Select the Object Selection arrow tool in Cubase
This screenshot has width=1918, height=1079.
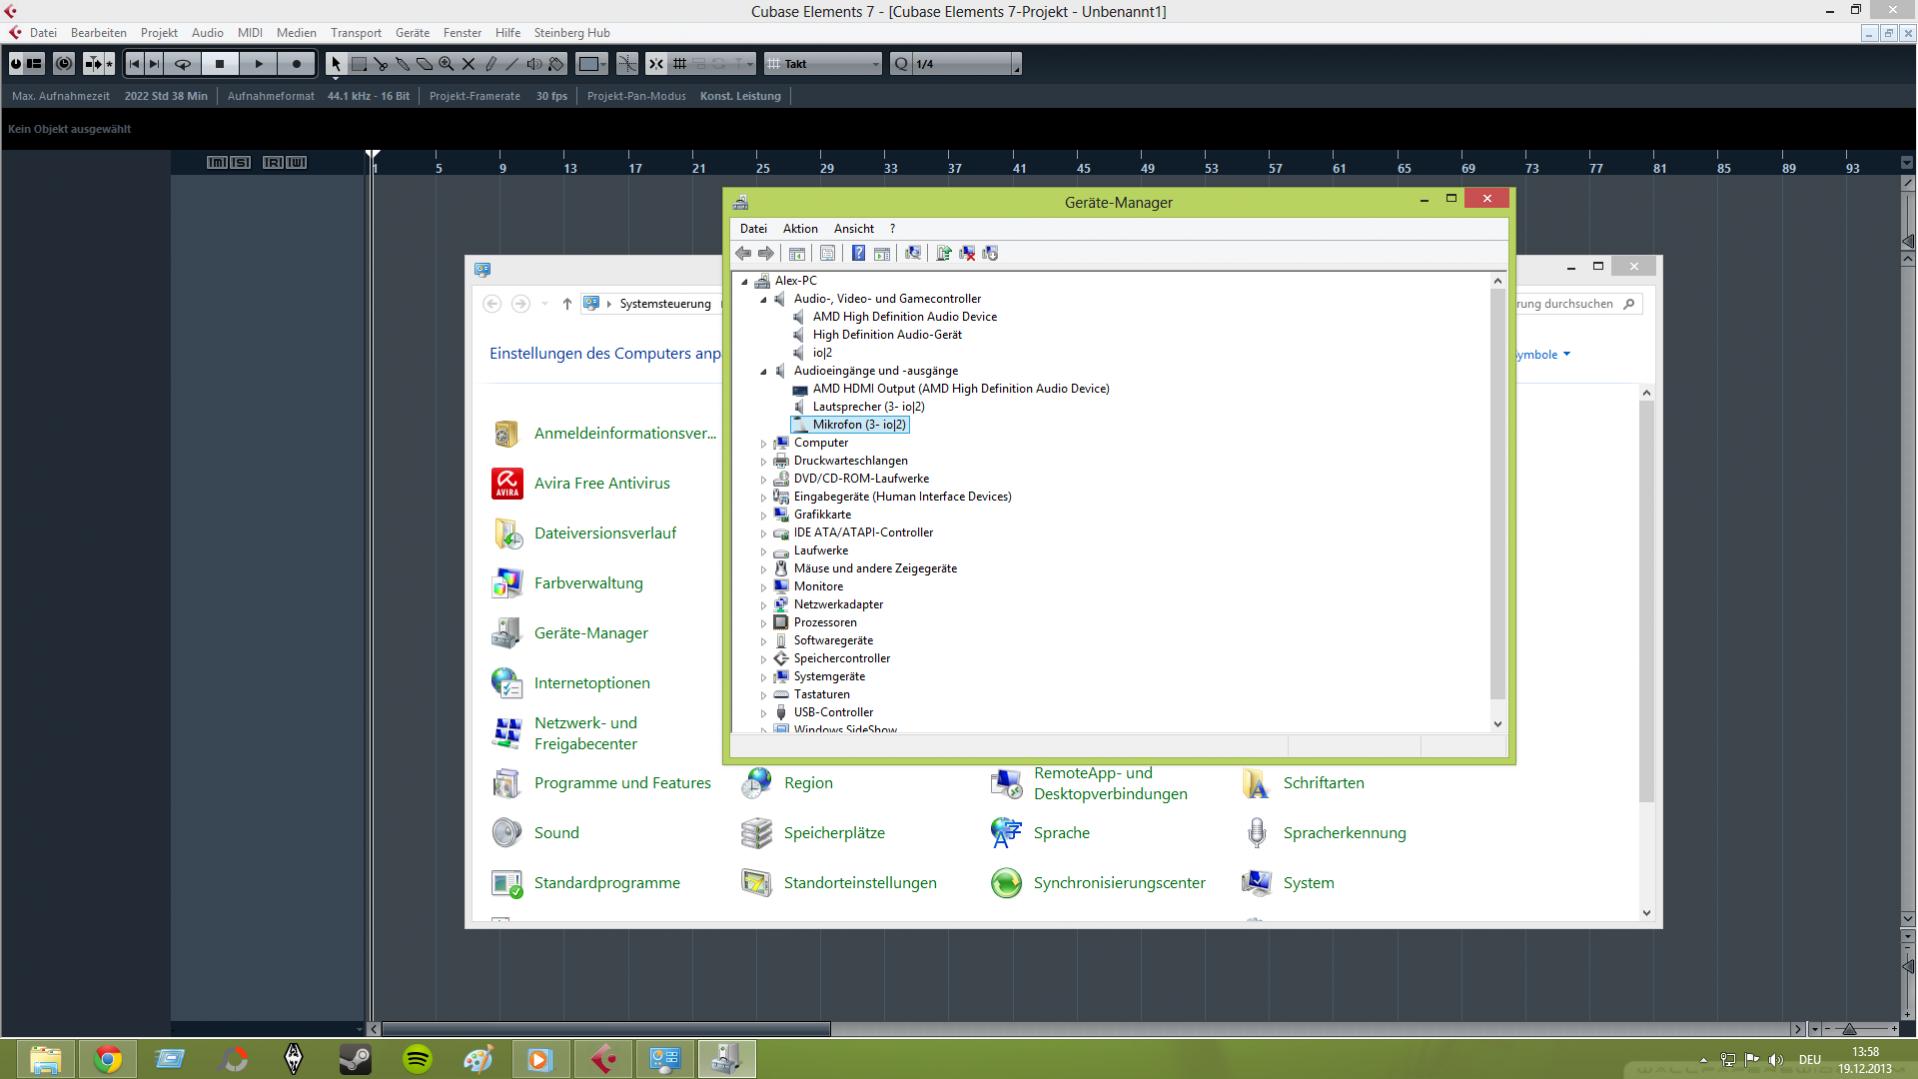click(x=335, y=64)
